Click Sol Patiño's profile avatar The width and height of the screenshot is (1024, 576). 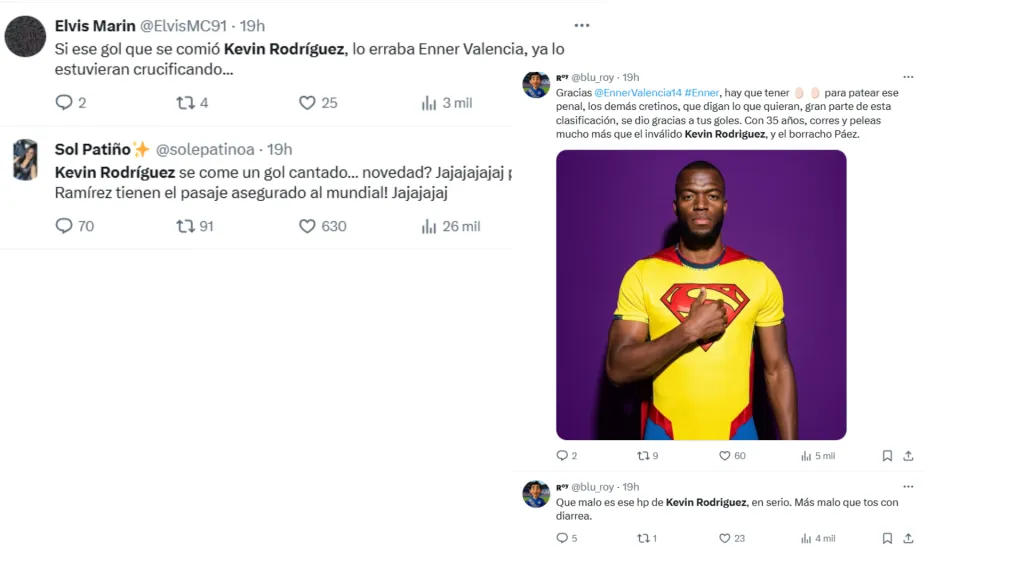(25, 160)
